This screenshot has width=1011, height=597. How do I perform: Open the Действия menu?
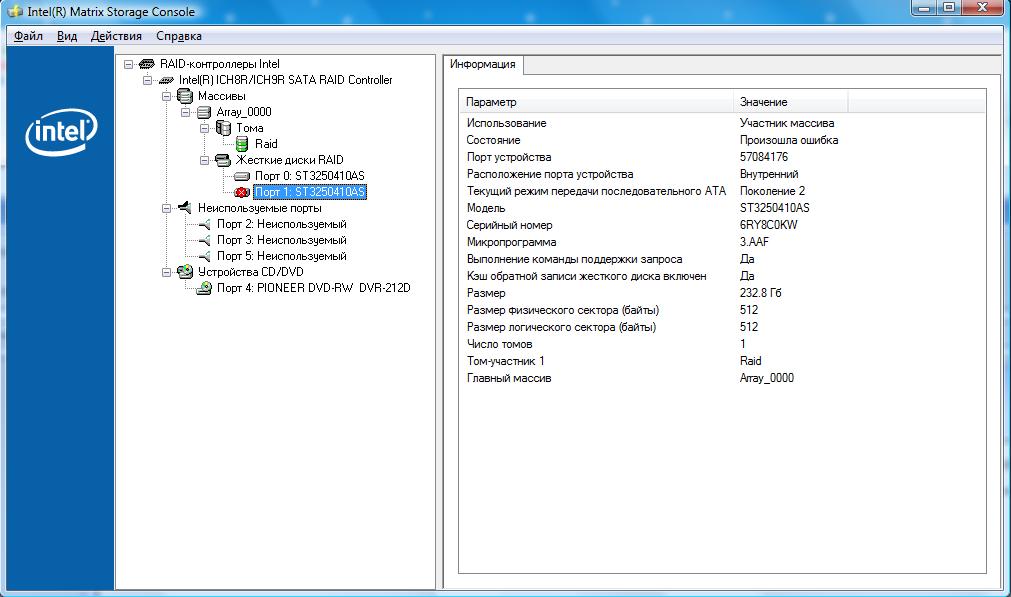(116, 36)
